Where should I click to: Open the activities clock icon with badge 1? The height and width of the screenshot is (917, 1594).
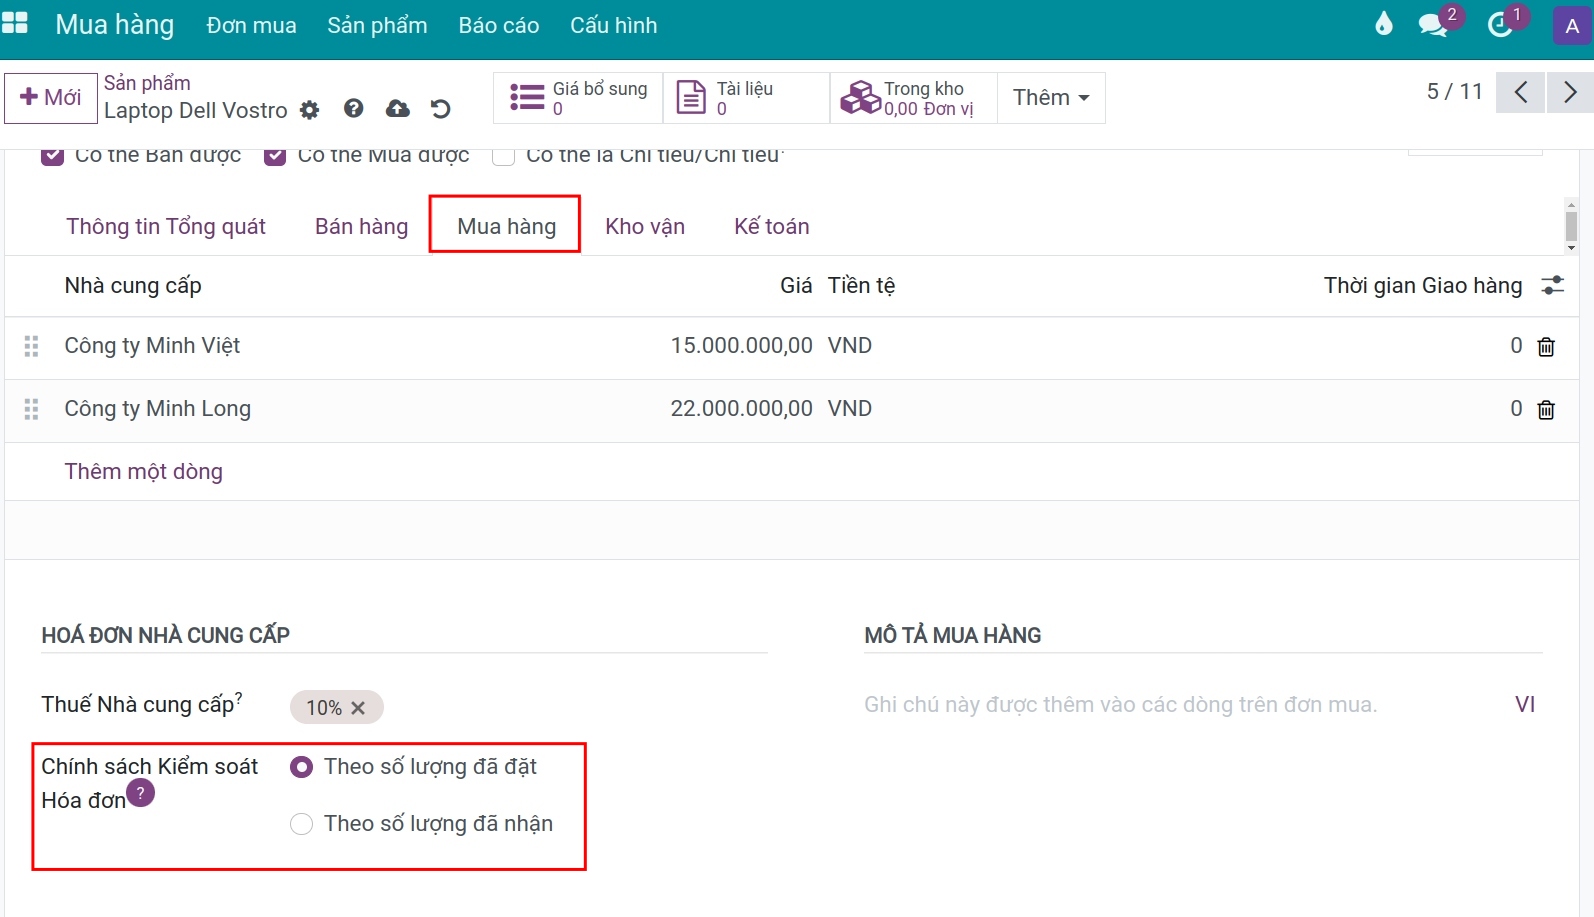[x=1500, y=25]
